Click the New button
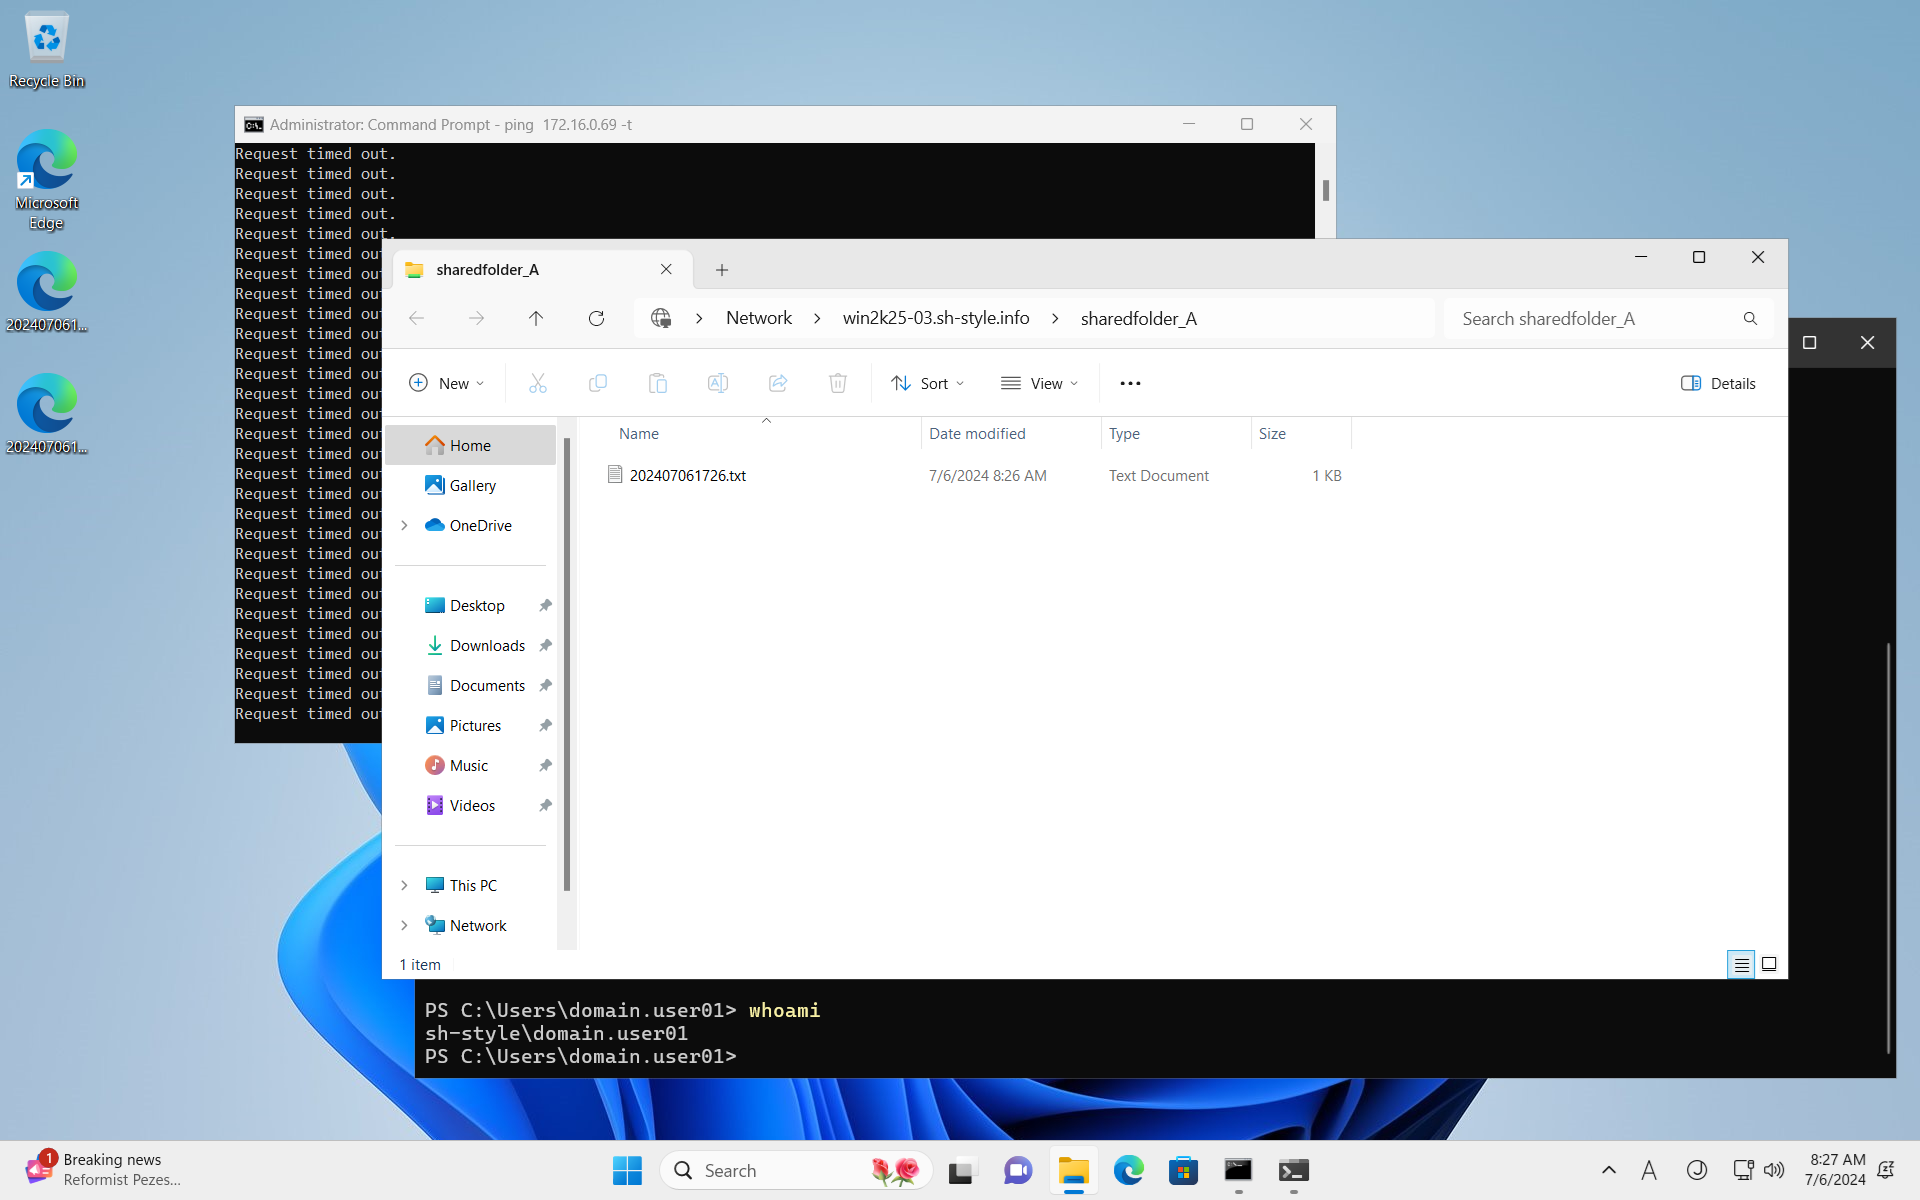Screen dimensions: 1920x1200 (446, 383)
